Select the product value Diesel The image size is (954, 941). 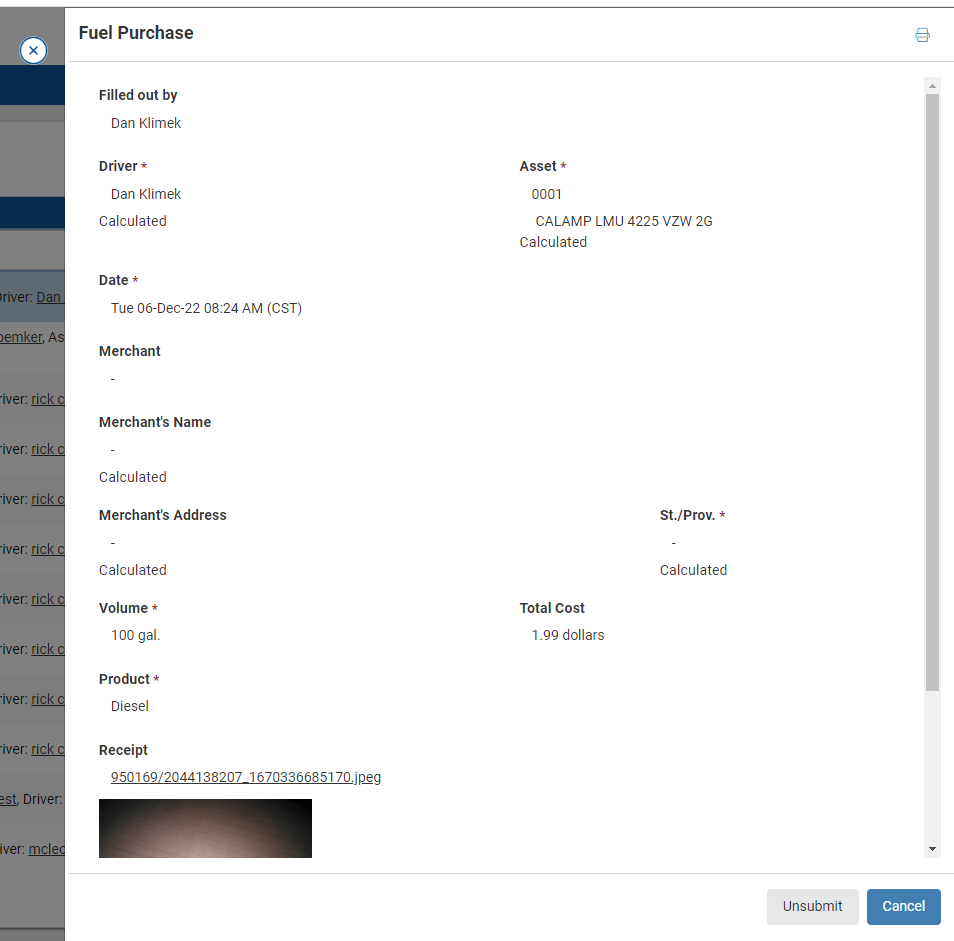click(x=130, y=706)
